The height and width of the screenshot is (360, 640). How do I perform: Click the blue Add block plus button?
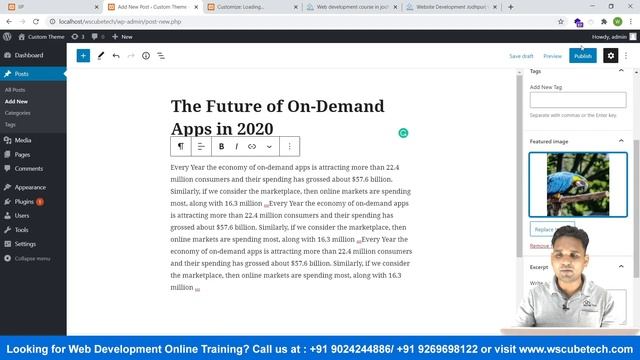(x=83, y=56)
